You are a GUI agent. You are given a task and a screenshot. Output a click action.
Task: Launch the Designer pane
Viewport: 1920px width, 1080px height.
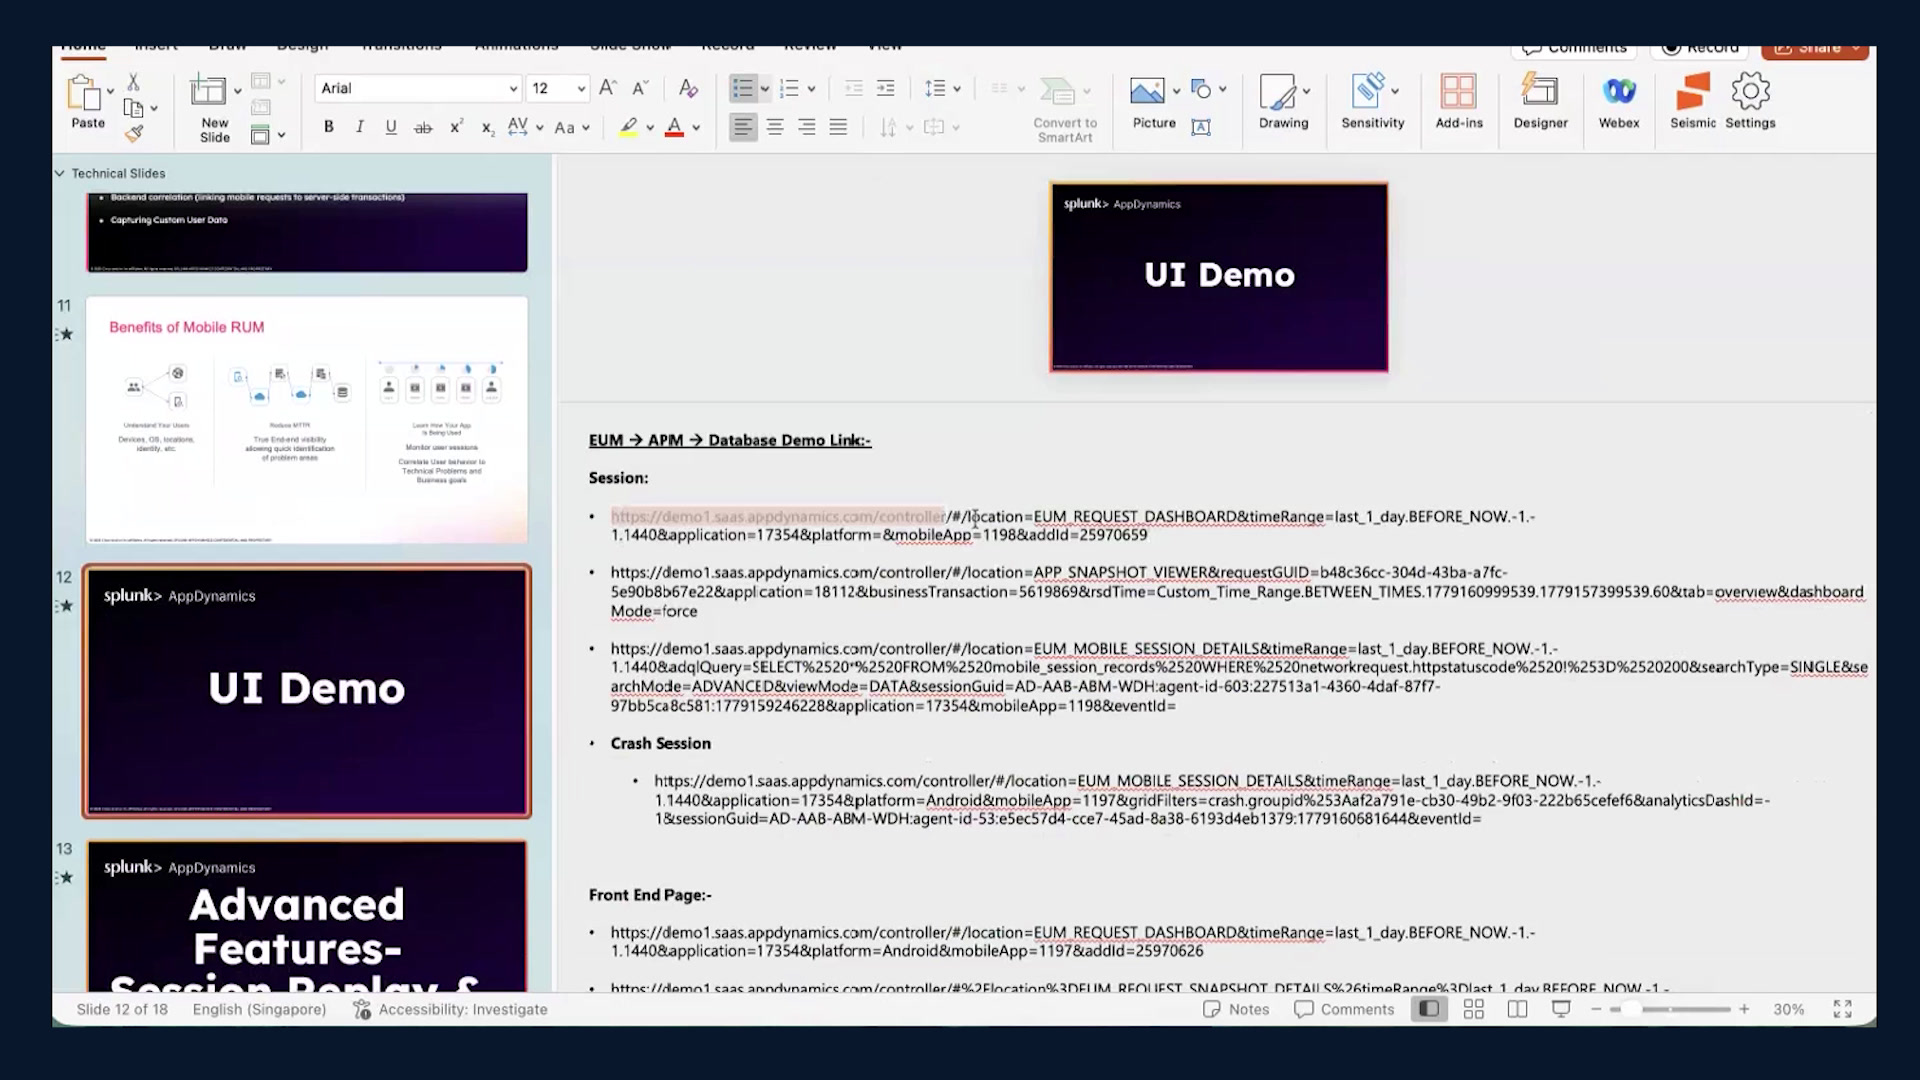[1540, 102]
